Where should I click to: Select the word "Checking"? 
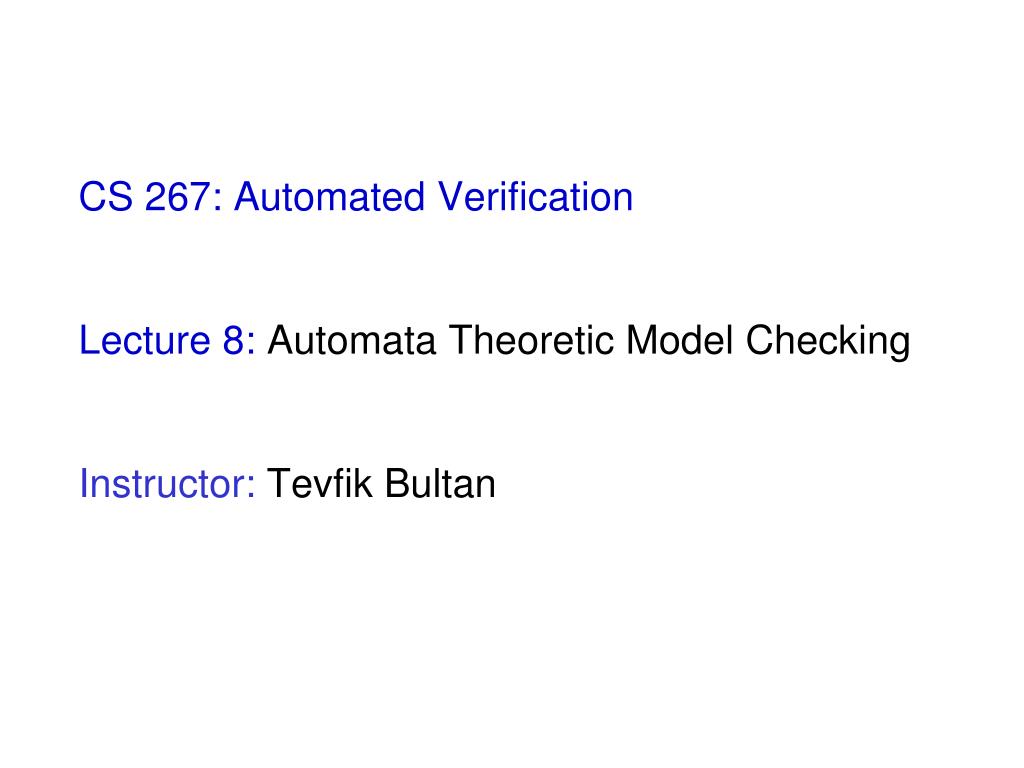(829, 342)
